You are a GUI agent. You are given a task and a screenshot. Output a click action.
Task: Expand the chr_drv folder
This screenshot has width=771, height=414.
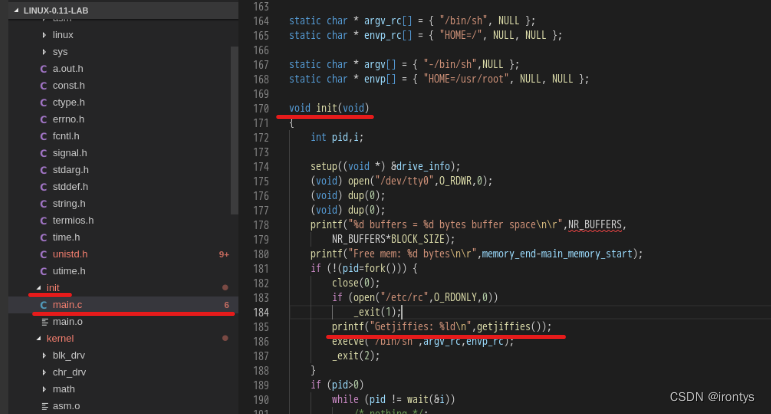(x=44, y=372)
